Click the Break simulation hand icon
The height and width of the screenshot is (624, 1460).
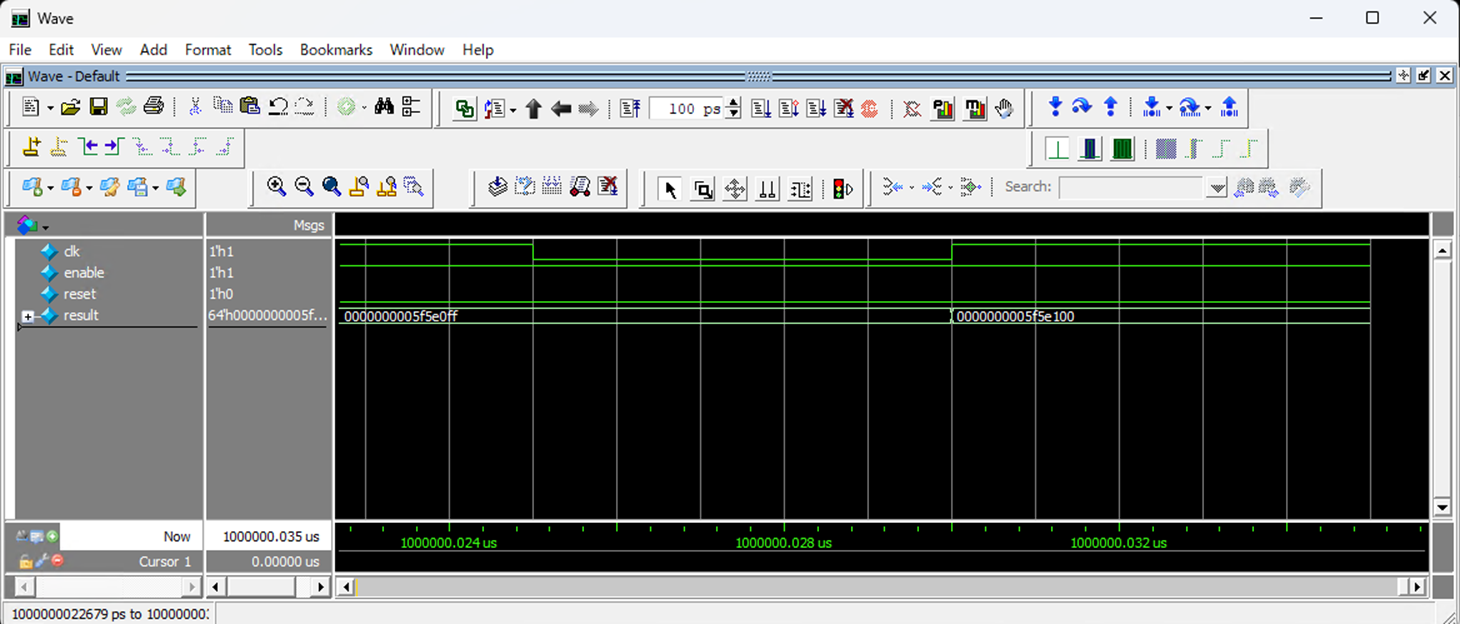(x=1005, y=108)
